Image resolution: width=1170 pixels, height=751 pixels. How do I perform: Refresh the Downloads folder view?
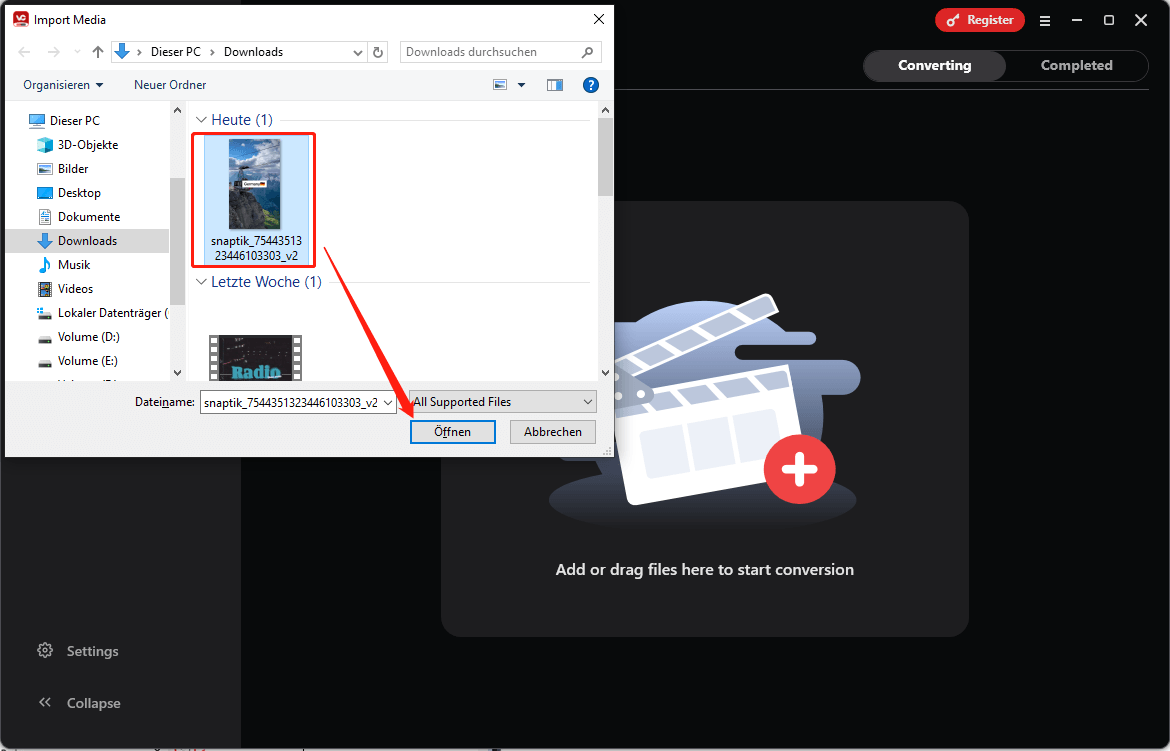pyautogui.click(x=376, y=51)
